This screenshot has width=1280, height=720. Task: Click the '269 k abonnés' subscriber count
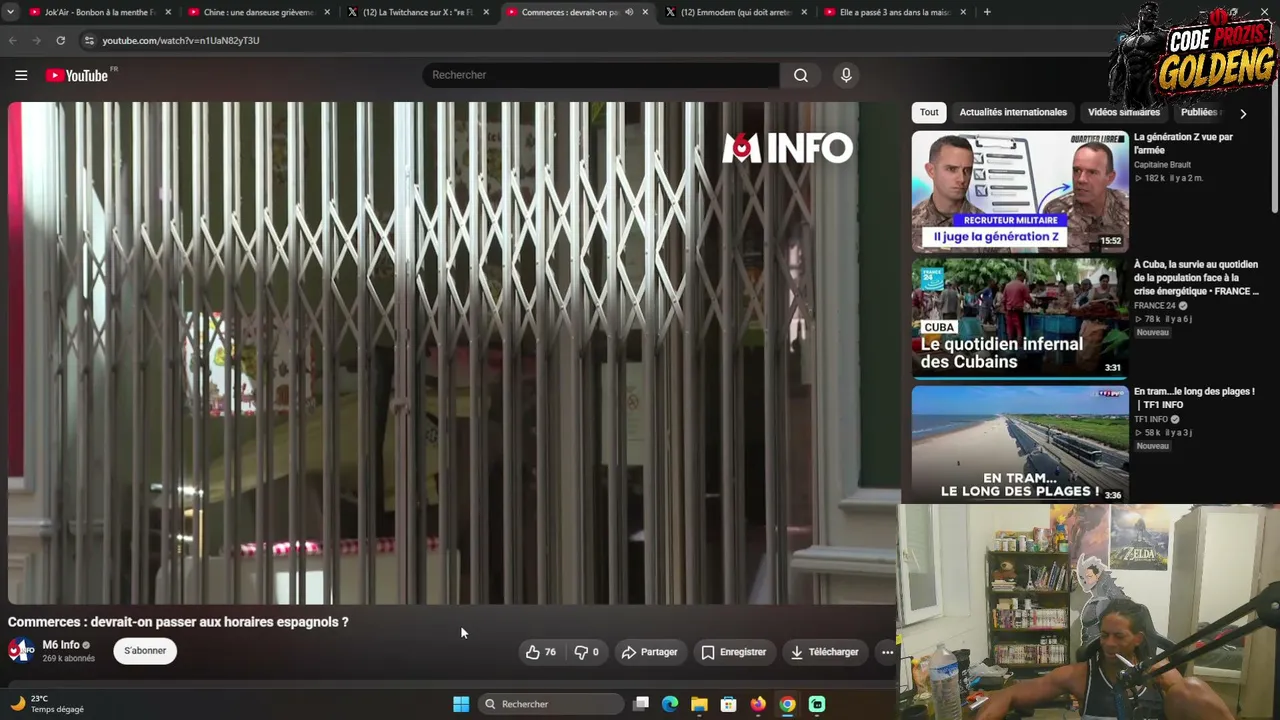[69, 659]
